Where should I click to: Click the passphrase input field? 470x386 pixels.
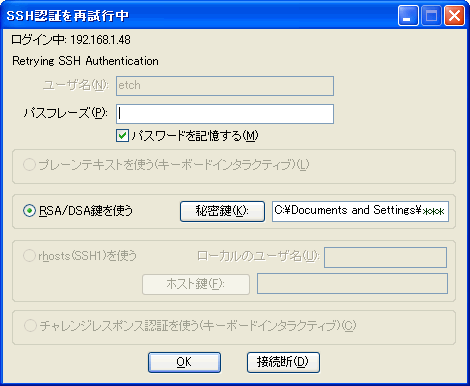point(225,114)
